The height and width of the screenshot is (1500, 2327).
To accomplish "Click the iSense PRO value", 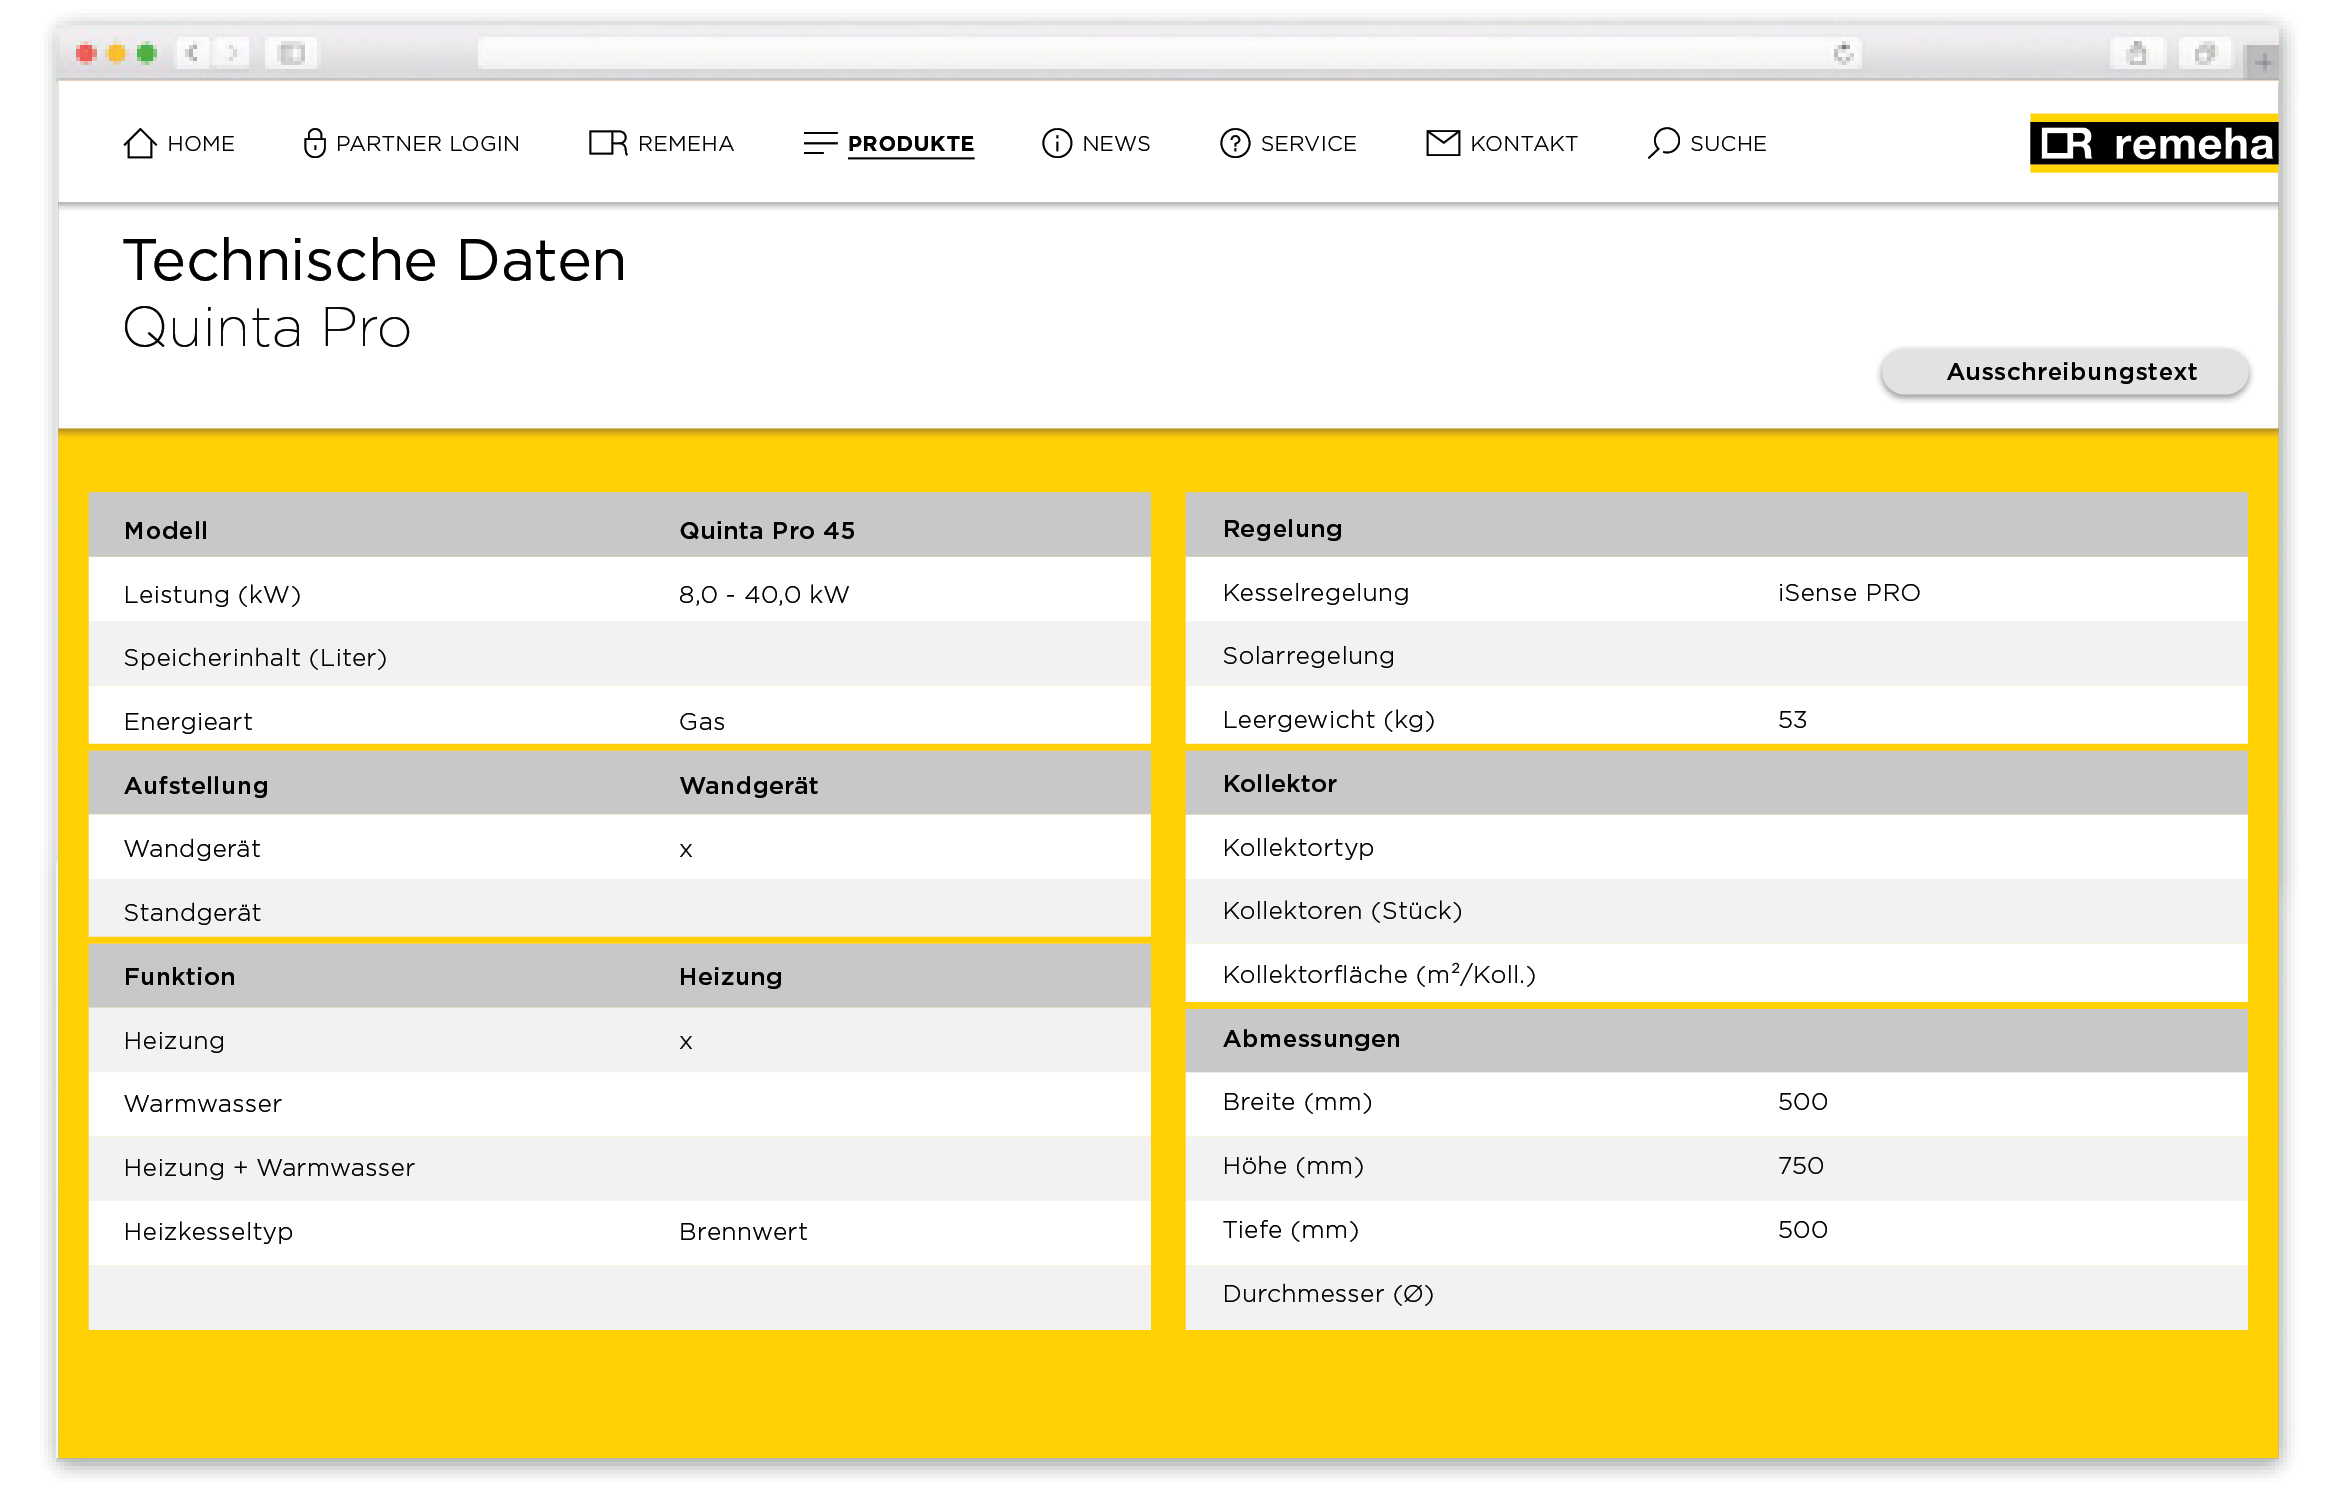I will click(1849, 593).
